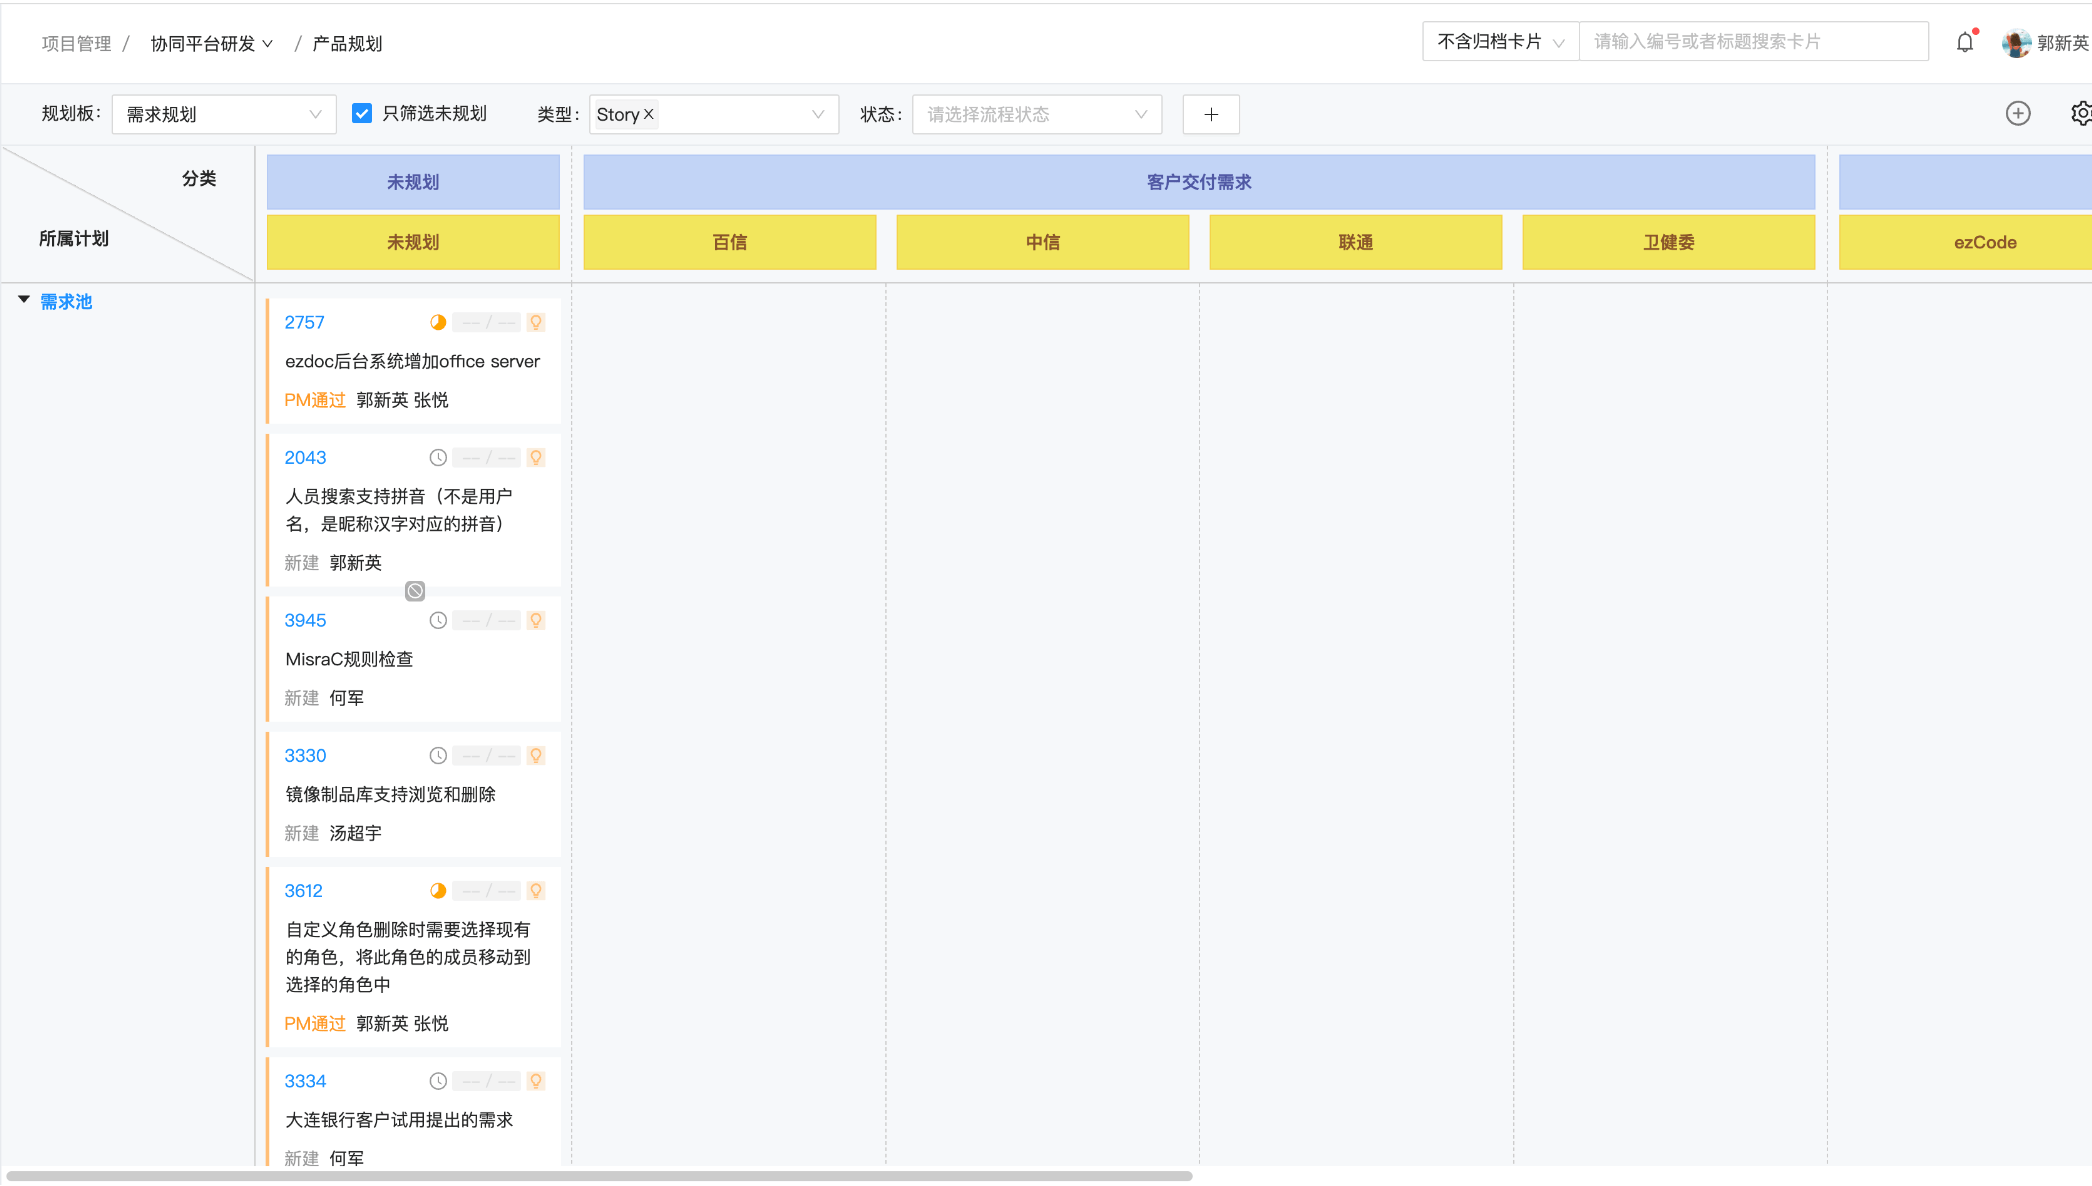Click the 客户交付需求 category header
Image resolution: width=2092 pixels, height=1186 pixels.
[x=1199, y=181]
